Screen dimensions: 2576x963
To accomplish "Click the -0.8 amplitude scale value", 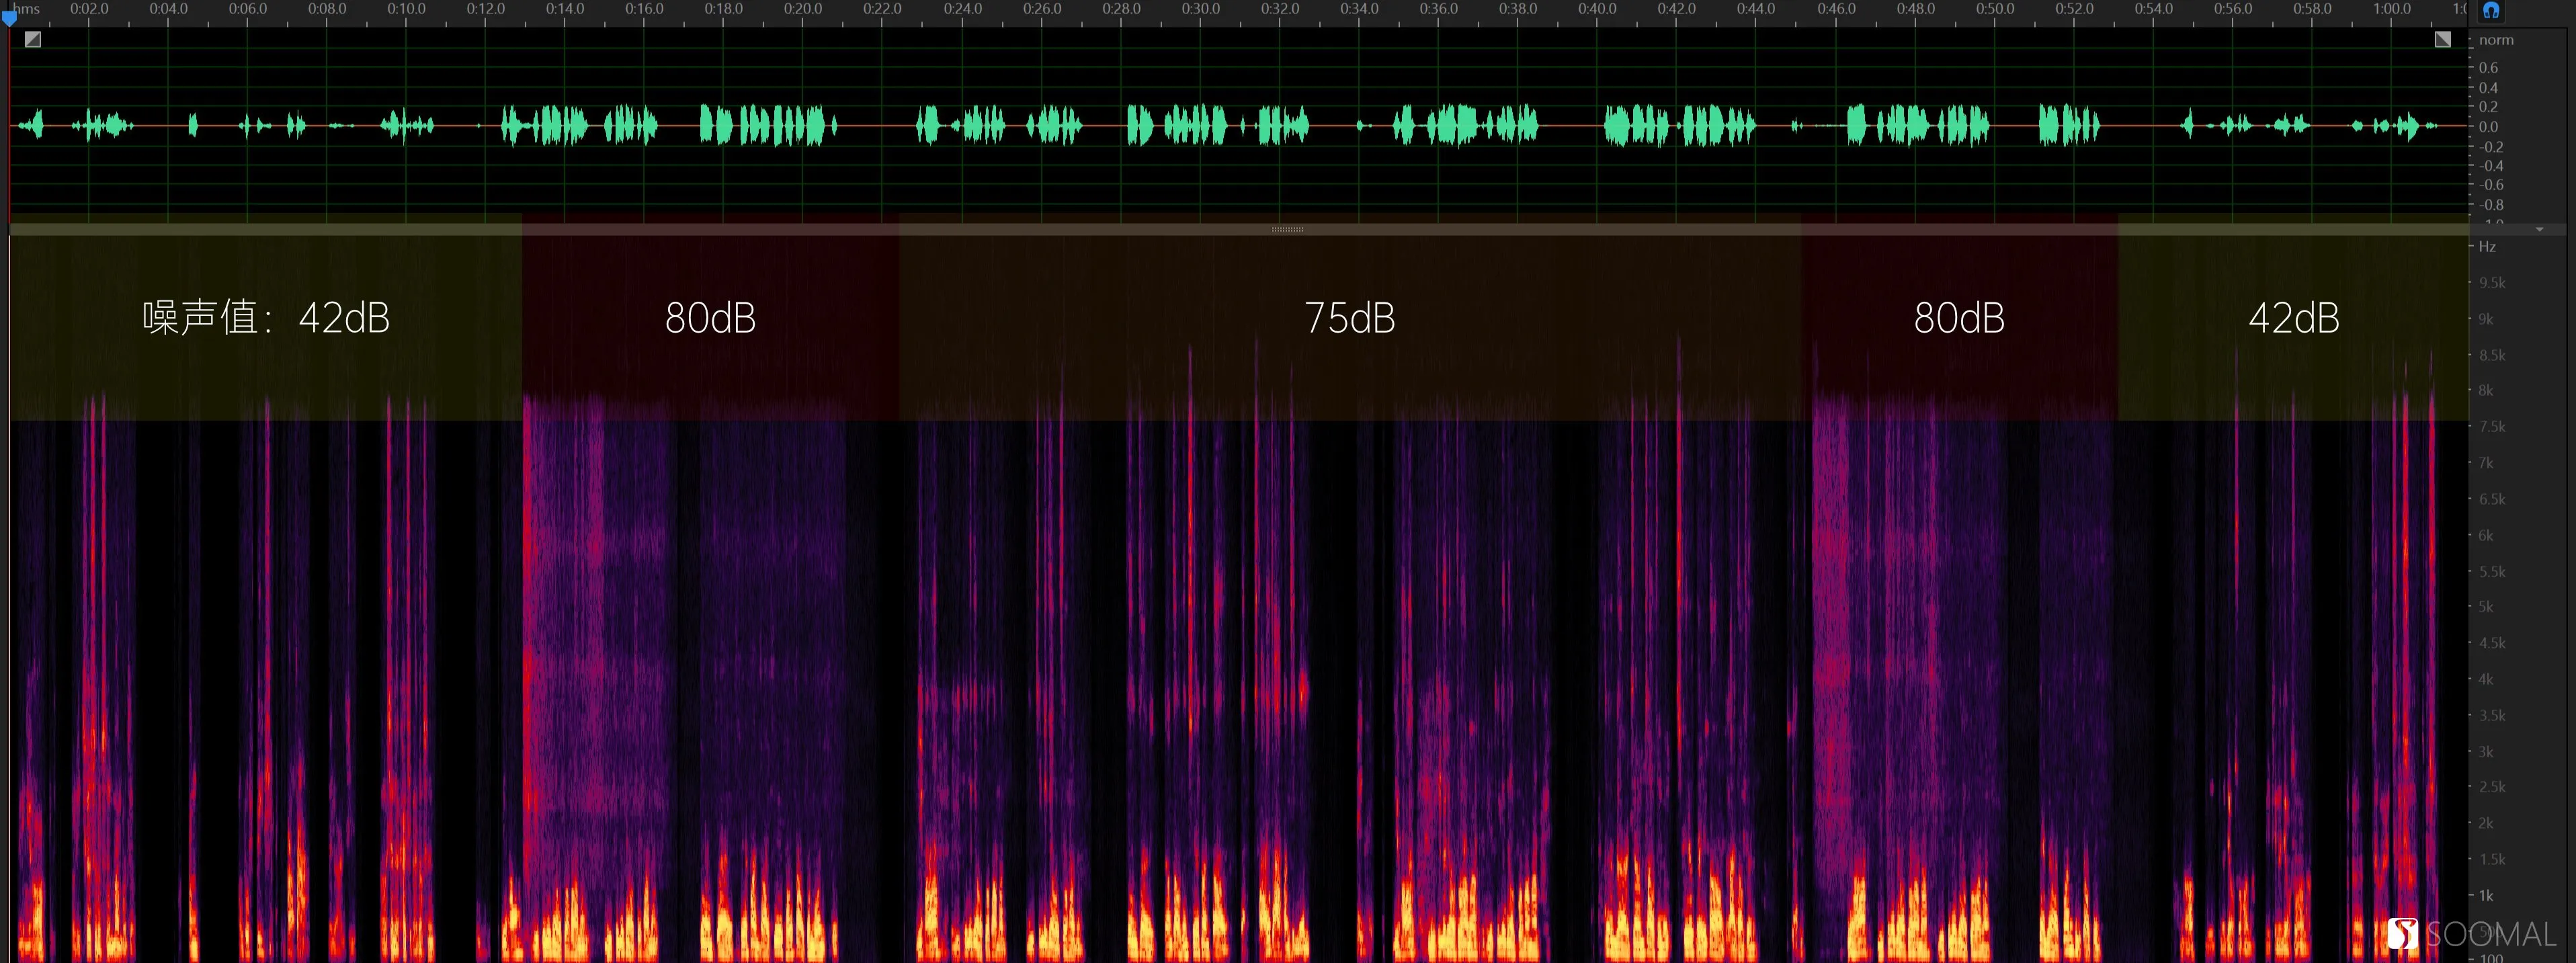I will click(x=2492, y=205).
